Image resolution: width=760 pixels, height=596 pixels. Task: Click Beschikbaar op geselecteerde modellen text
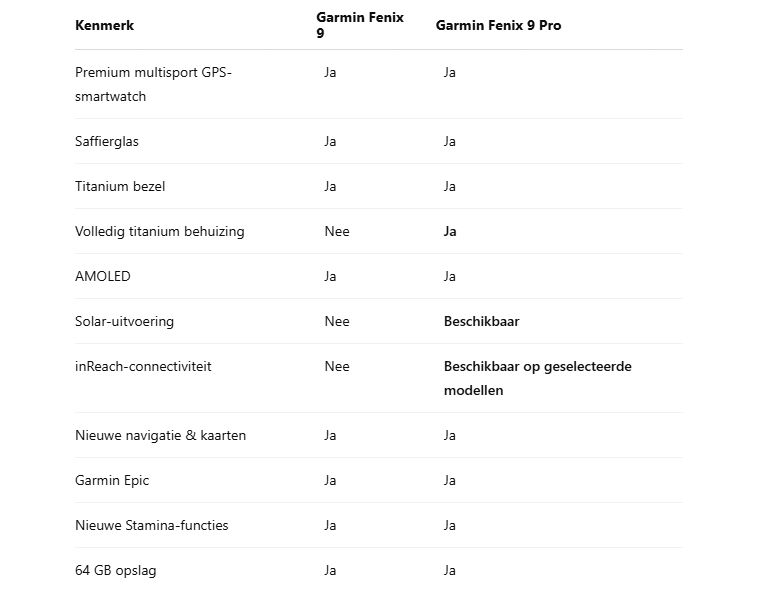coord(538,378)
